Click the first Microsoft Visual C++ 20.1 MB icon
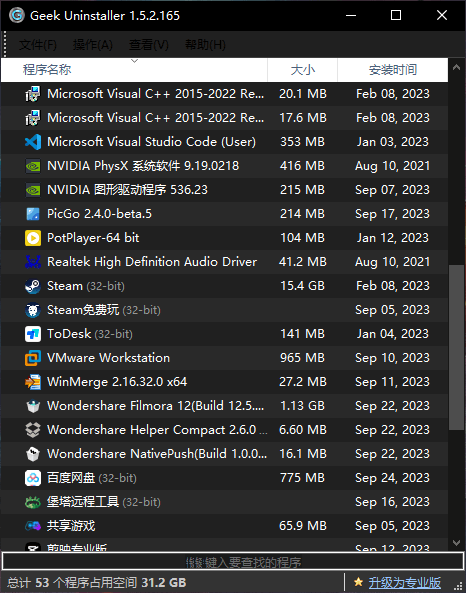This screenshot has height=593, width=466. tap(33, 94)
